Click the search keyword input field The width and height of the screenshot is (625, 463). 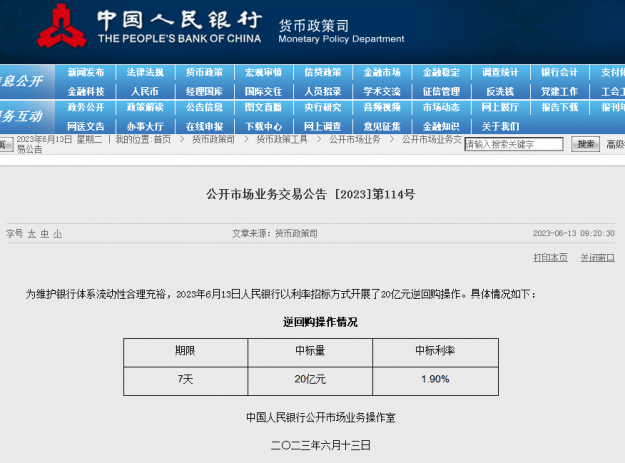click(514, 144)
